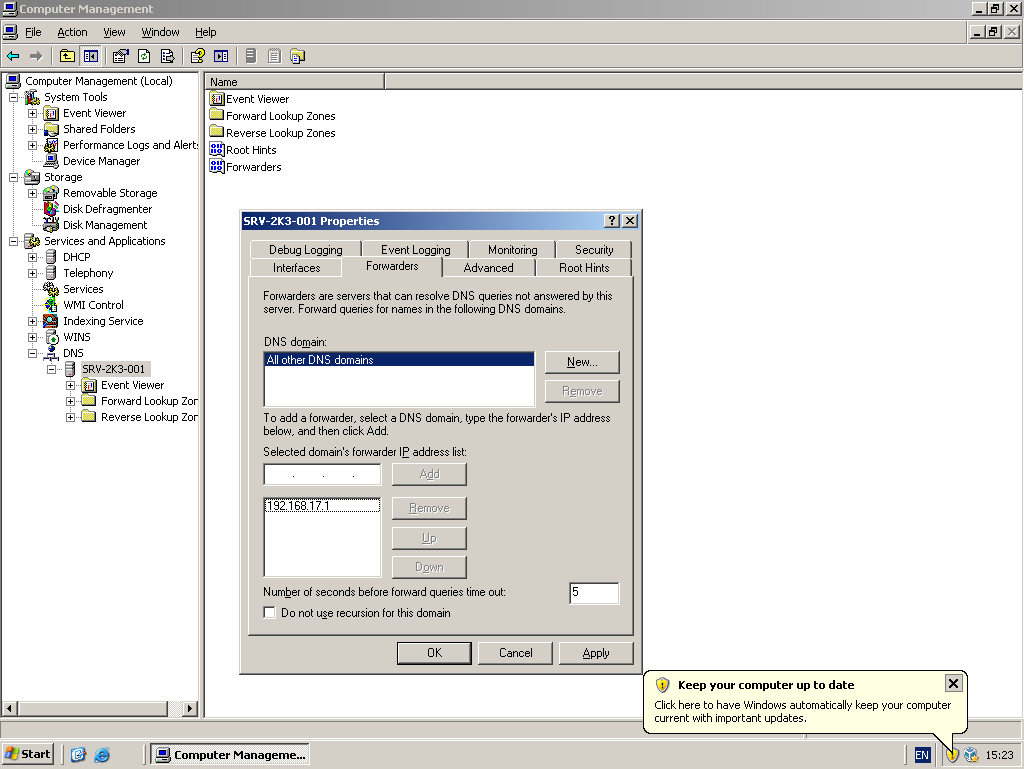The image size is (1024, 769).
Task: Click the Windows Update shield tray icon
Action: [x=952, y=755]
